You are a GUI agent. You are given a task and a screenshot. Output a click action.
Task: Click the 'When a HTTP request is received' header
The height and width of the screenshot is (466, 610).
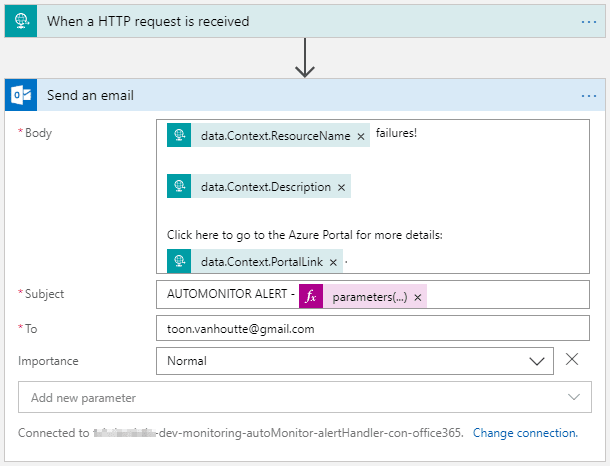305,21
